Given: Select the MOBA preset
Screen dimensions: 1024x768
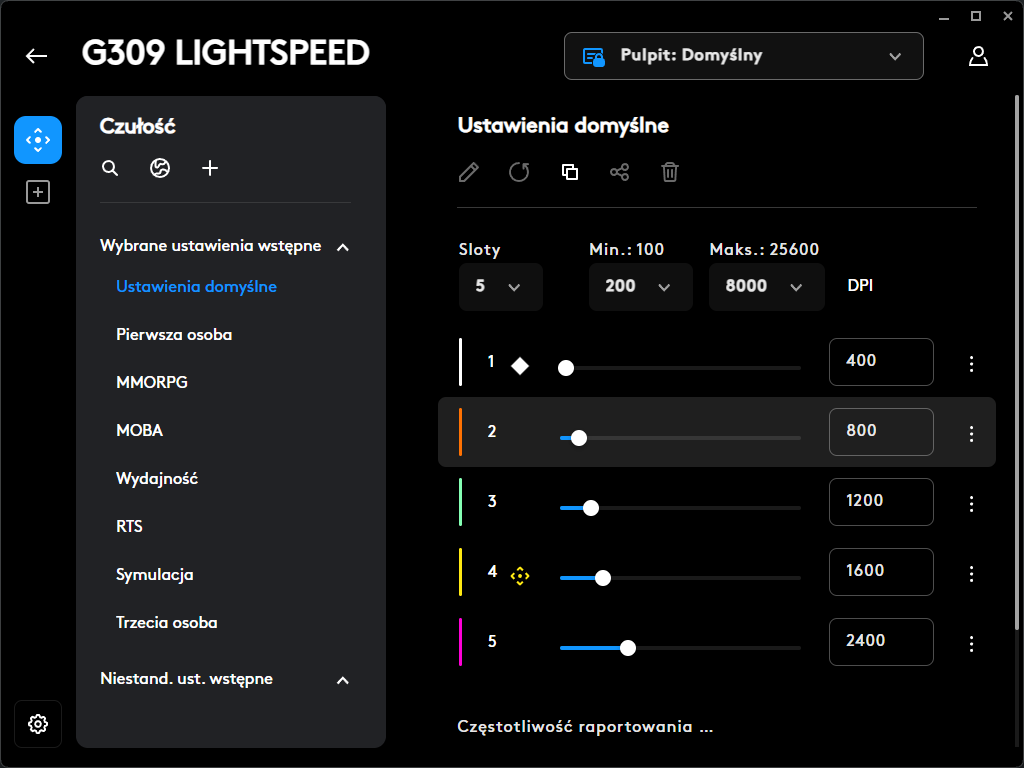Looking at the screenshot, I should (140, 430).
